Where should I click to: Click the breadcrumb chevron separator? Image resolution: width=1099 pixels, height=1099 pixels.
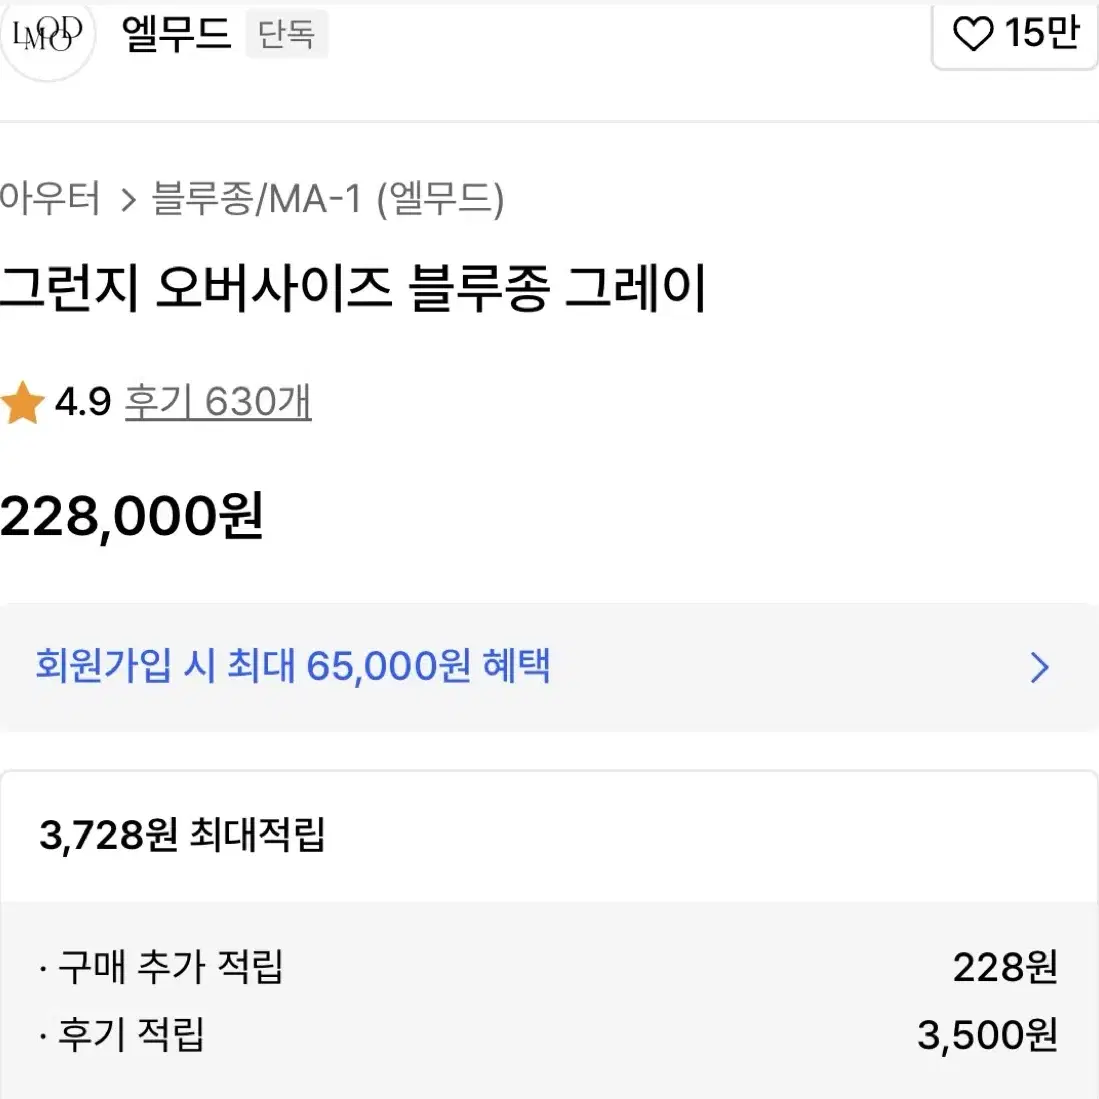tap(128, 200)
